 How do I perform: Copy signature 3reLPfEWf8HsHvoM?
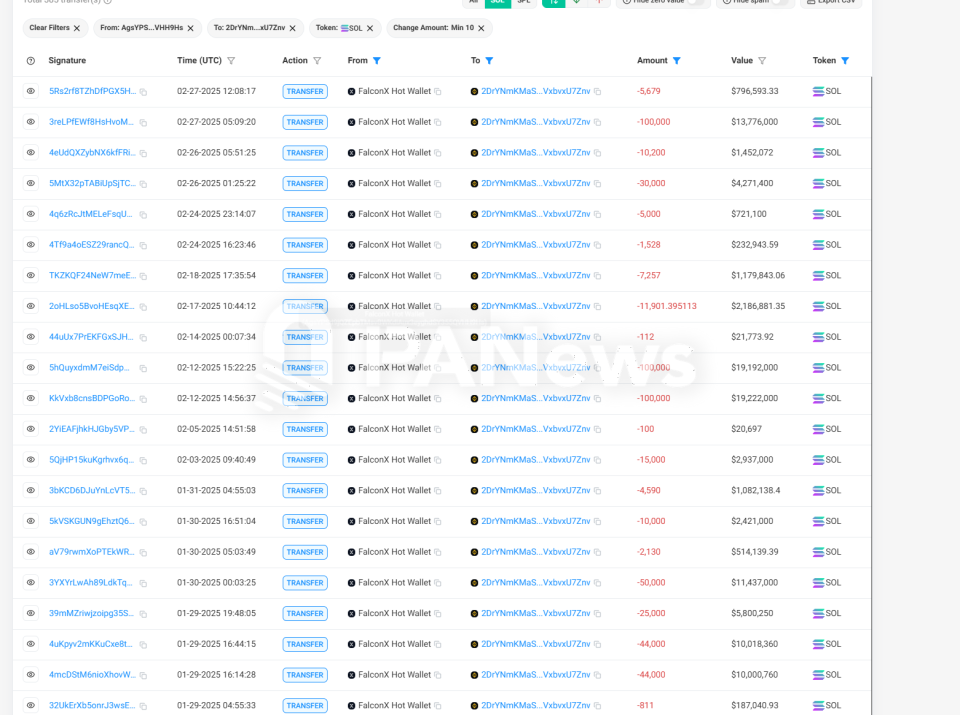[143, 122]
